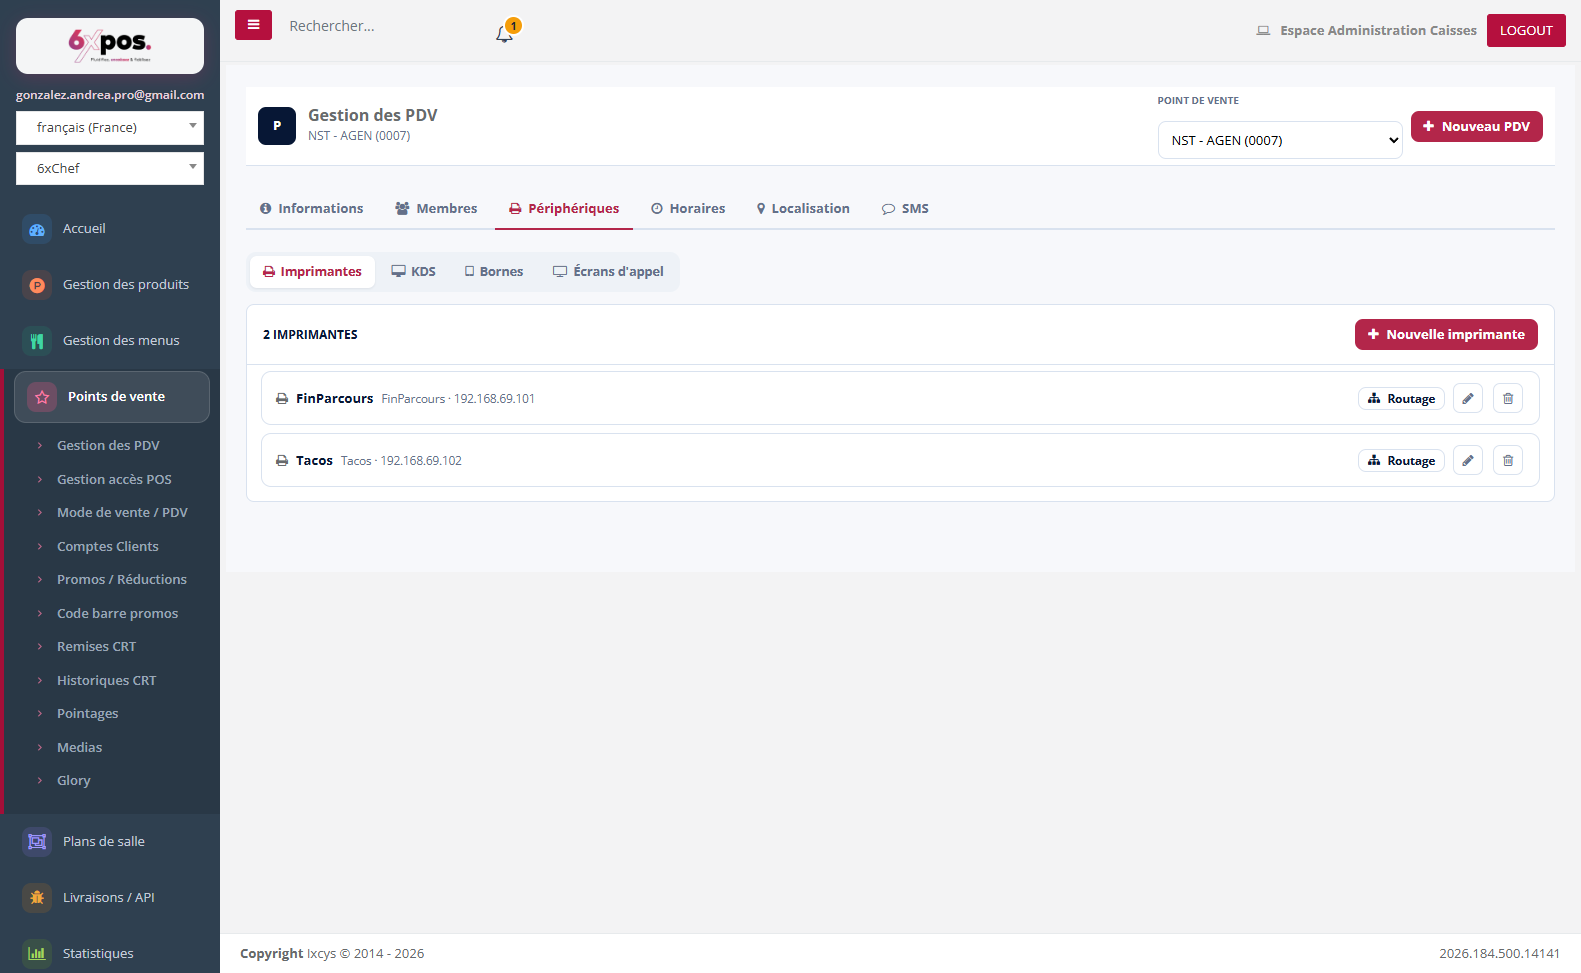The width and height of the screenshot is (1581, 973).
Task: Edit the Tacos printer with pencil icon
Action: click(x=1468, y=460)
